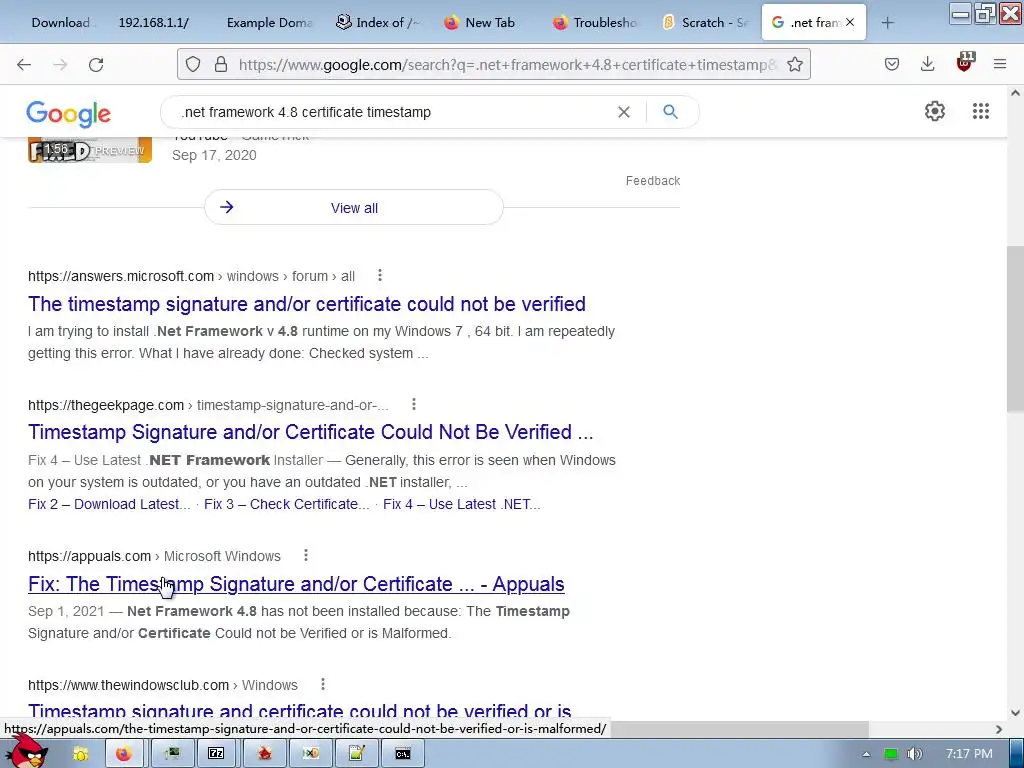Open 7-Zip from the taskbar
This screenshot has height=768, width=1024.
(216, 754)
